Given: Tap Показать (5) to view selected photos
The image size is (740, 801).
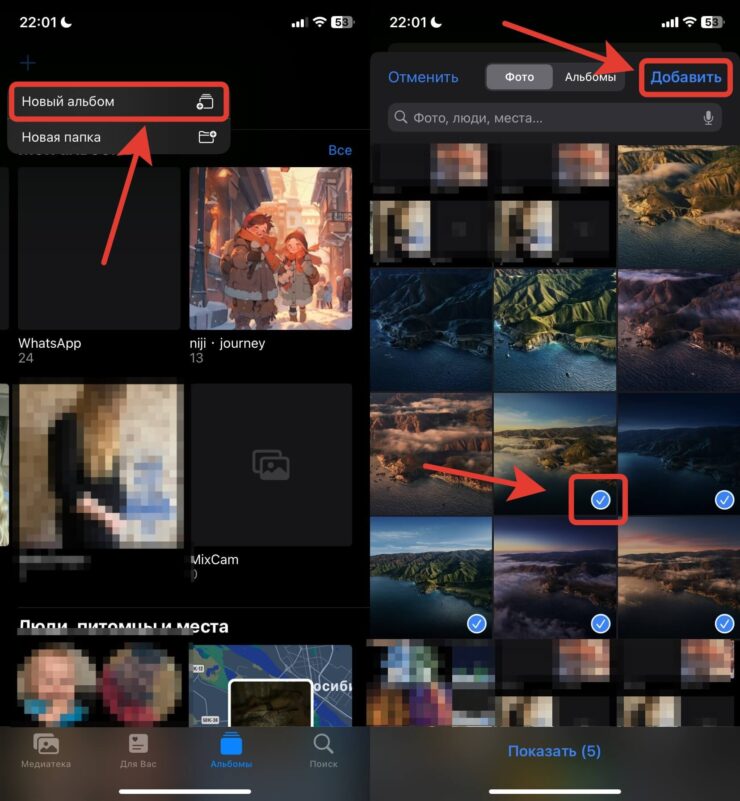Looking at the screenshot, I should (554, 751).
